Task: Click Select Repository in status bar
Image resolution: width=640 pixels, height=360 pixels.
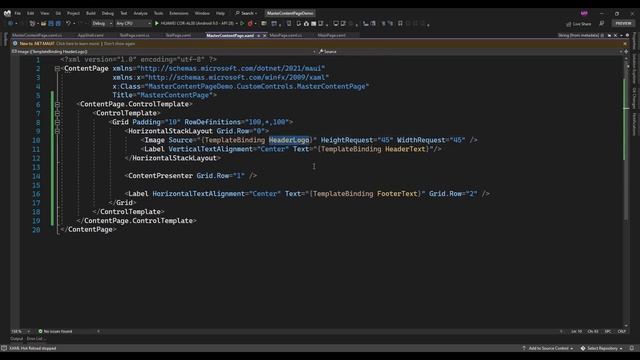Action: coord(602,348)
